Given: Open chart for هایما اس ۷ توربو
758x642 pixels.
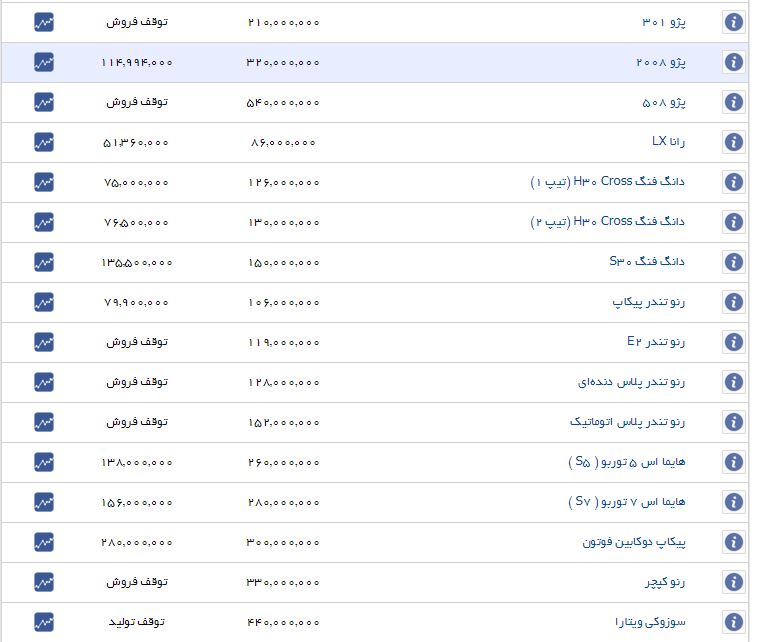Looking at the screenshot, I should [x=44, y=502].
